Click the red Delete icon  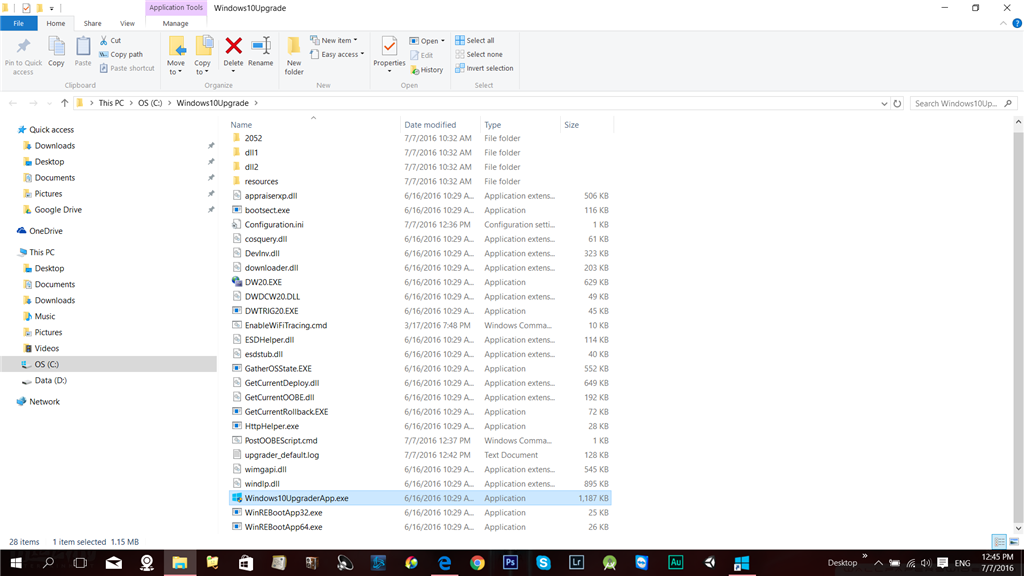click(233, 46)
